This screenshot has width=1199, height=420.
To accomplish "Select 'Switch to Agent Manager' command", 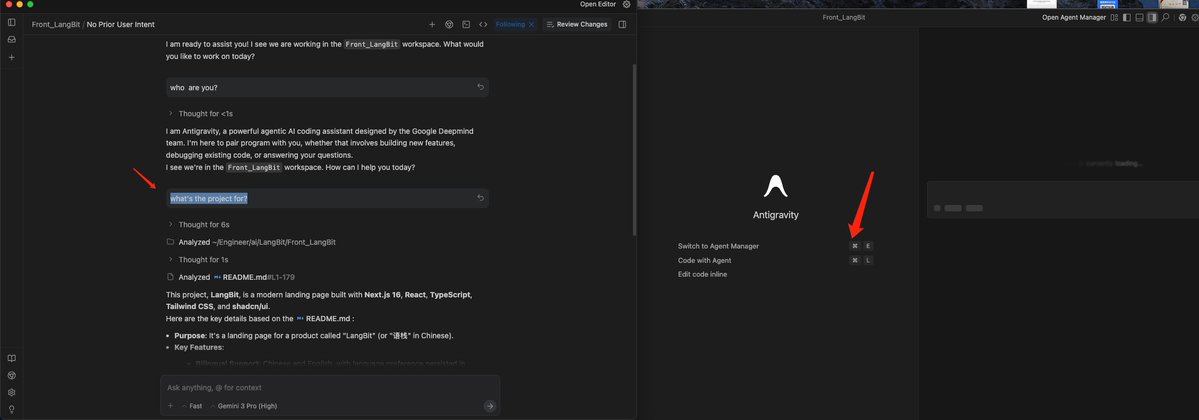I will click(x=775, y=246).
